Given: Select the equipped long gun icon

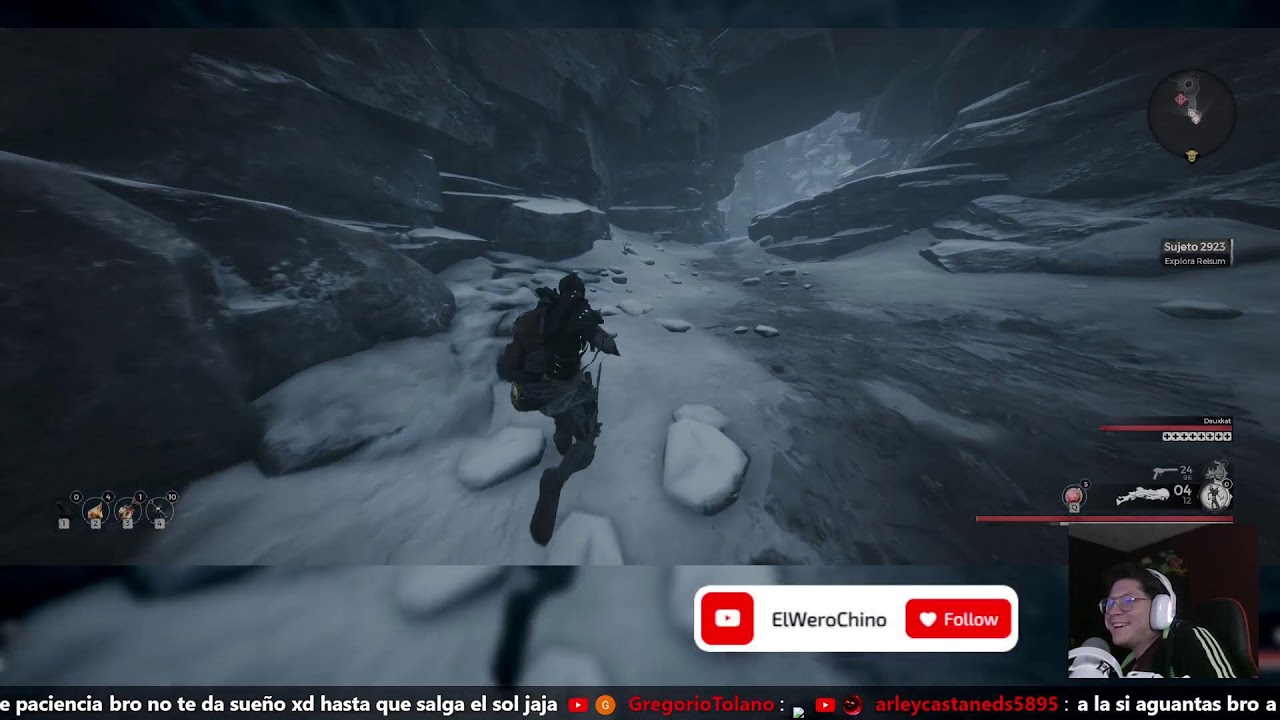Looking at the screenshot, I should (1142, 495).
